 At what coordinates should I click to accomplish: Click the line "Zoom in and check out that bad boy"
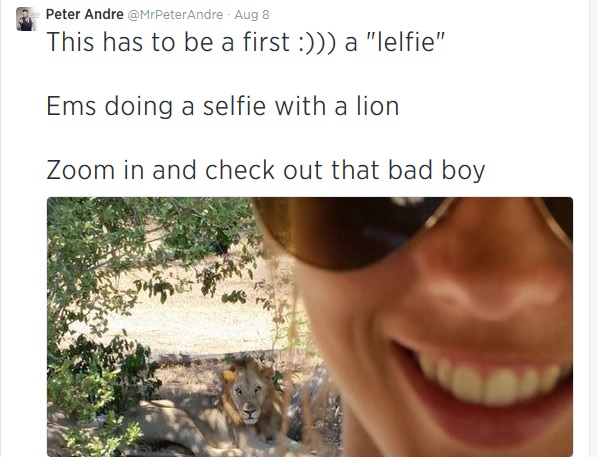pos(266,170)
